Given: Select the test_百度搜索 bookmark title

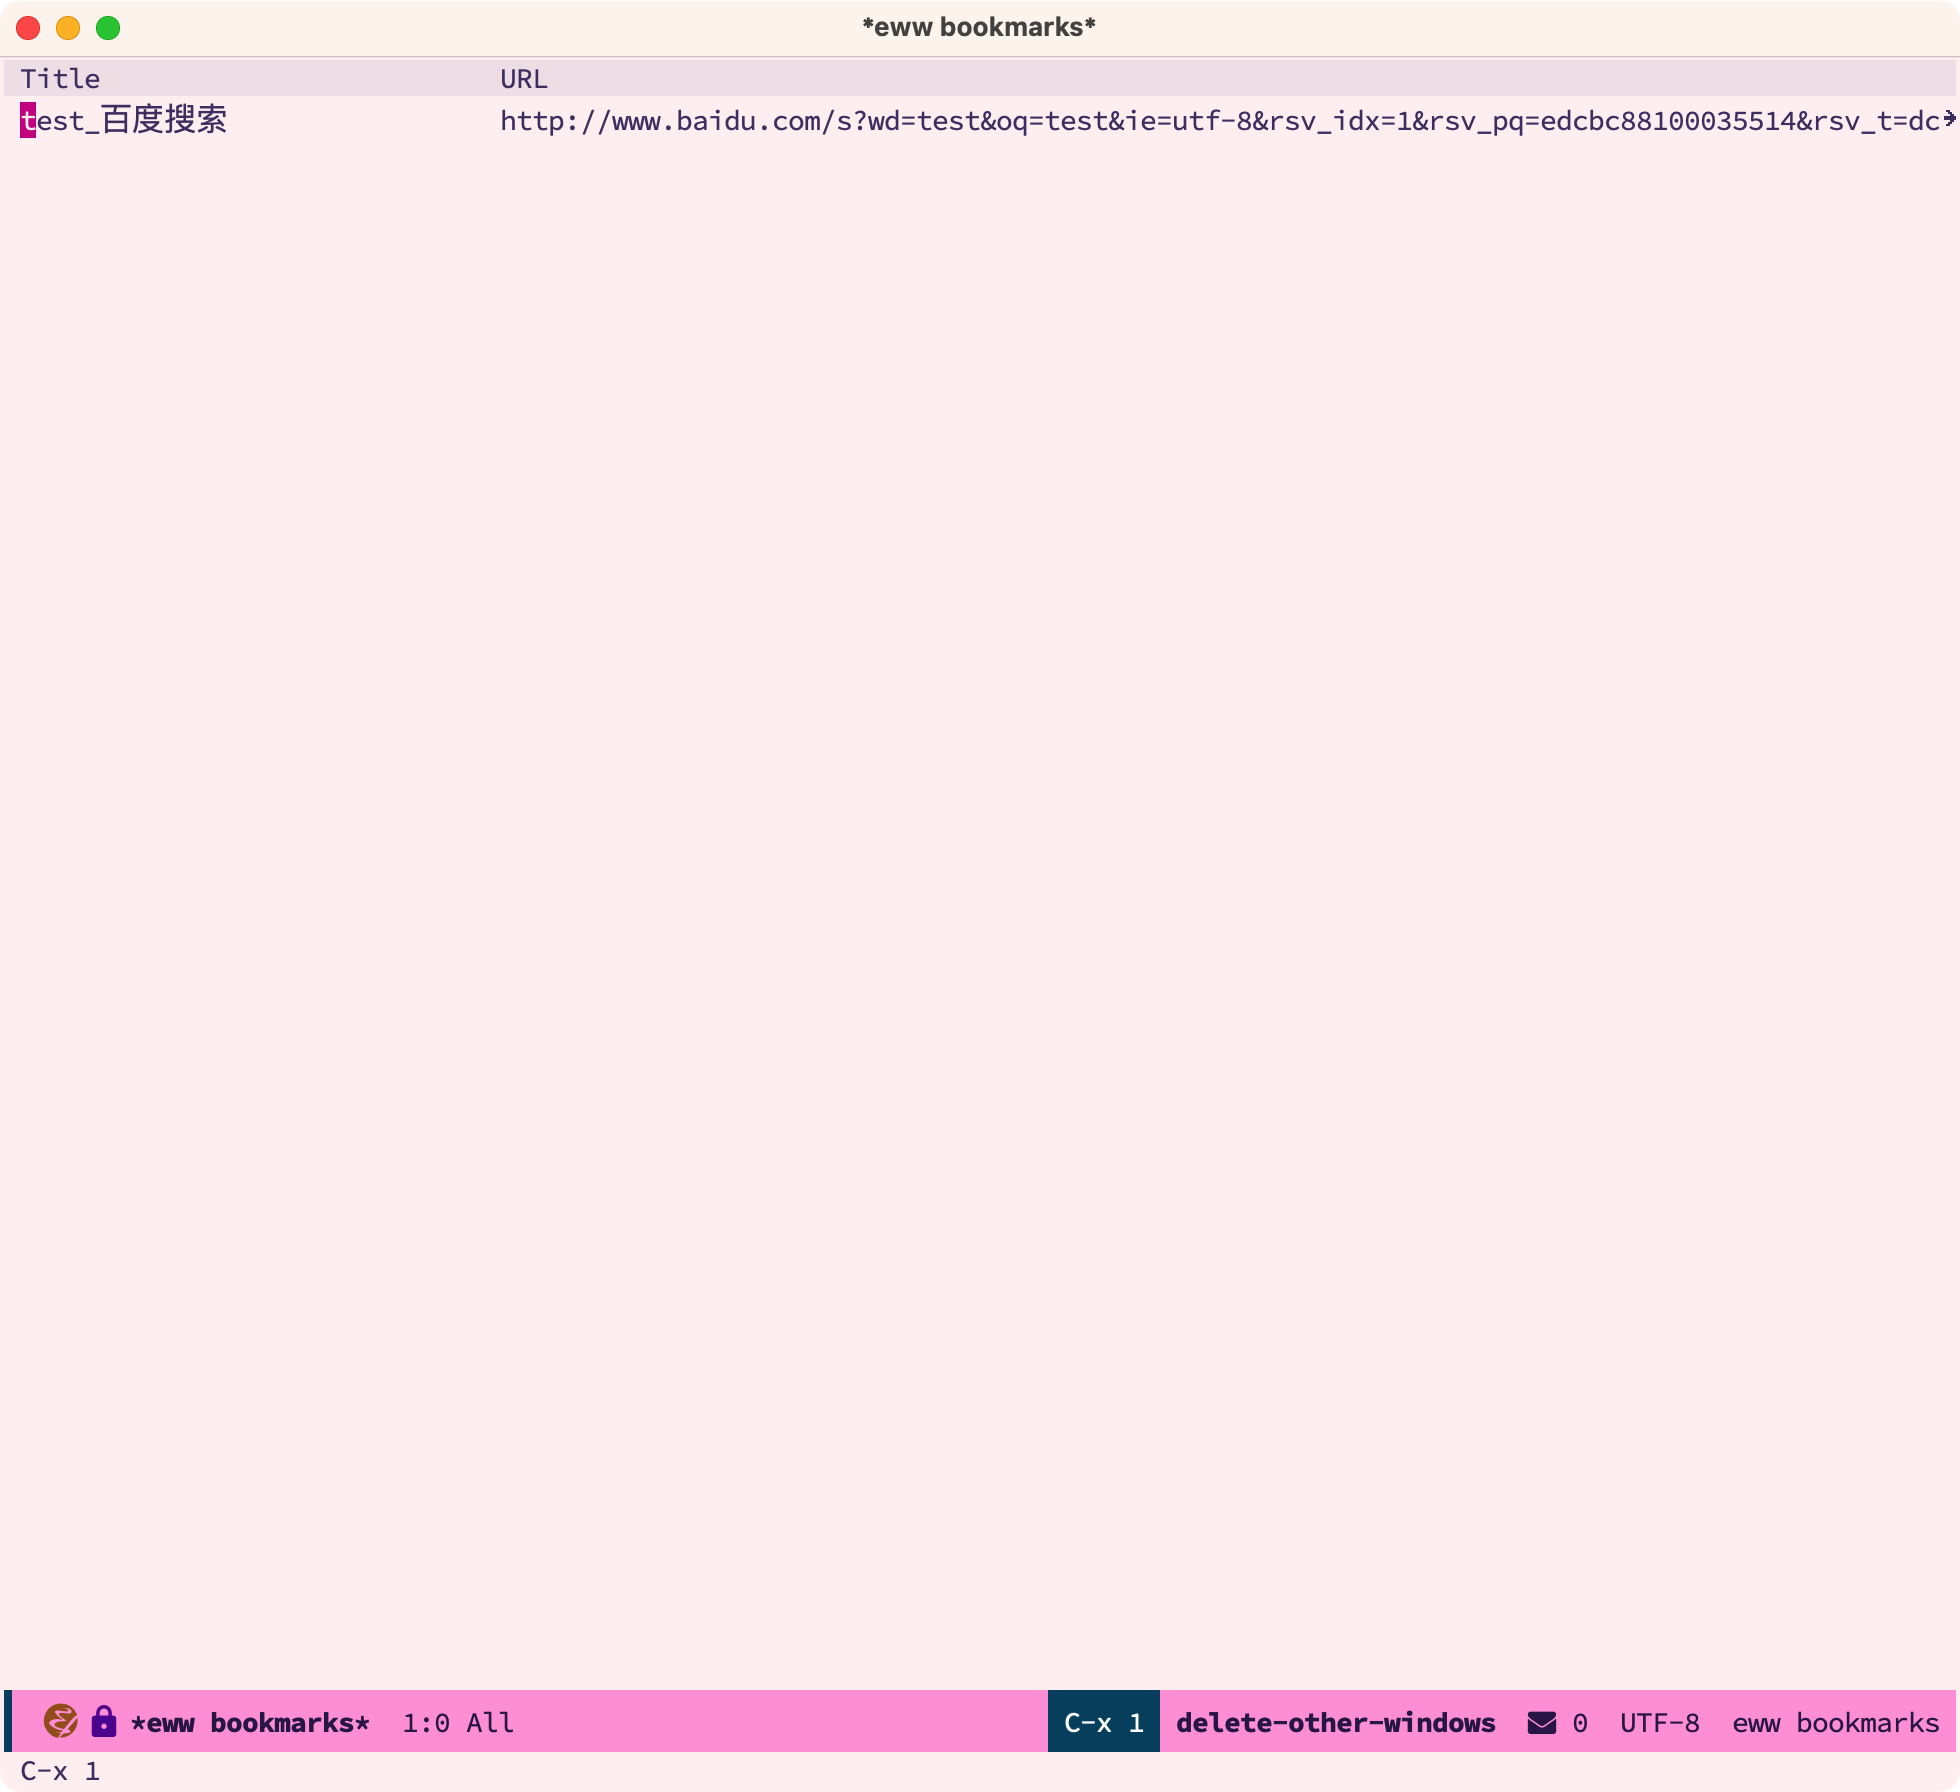Looking at the screenshot, I should [124, 120].
